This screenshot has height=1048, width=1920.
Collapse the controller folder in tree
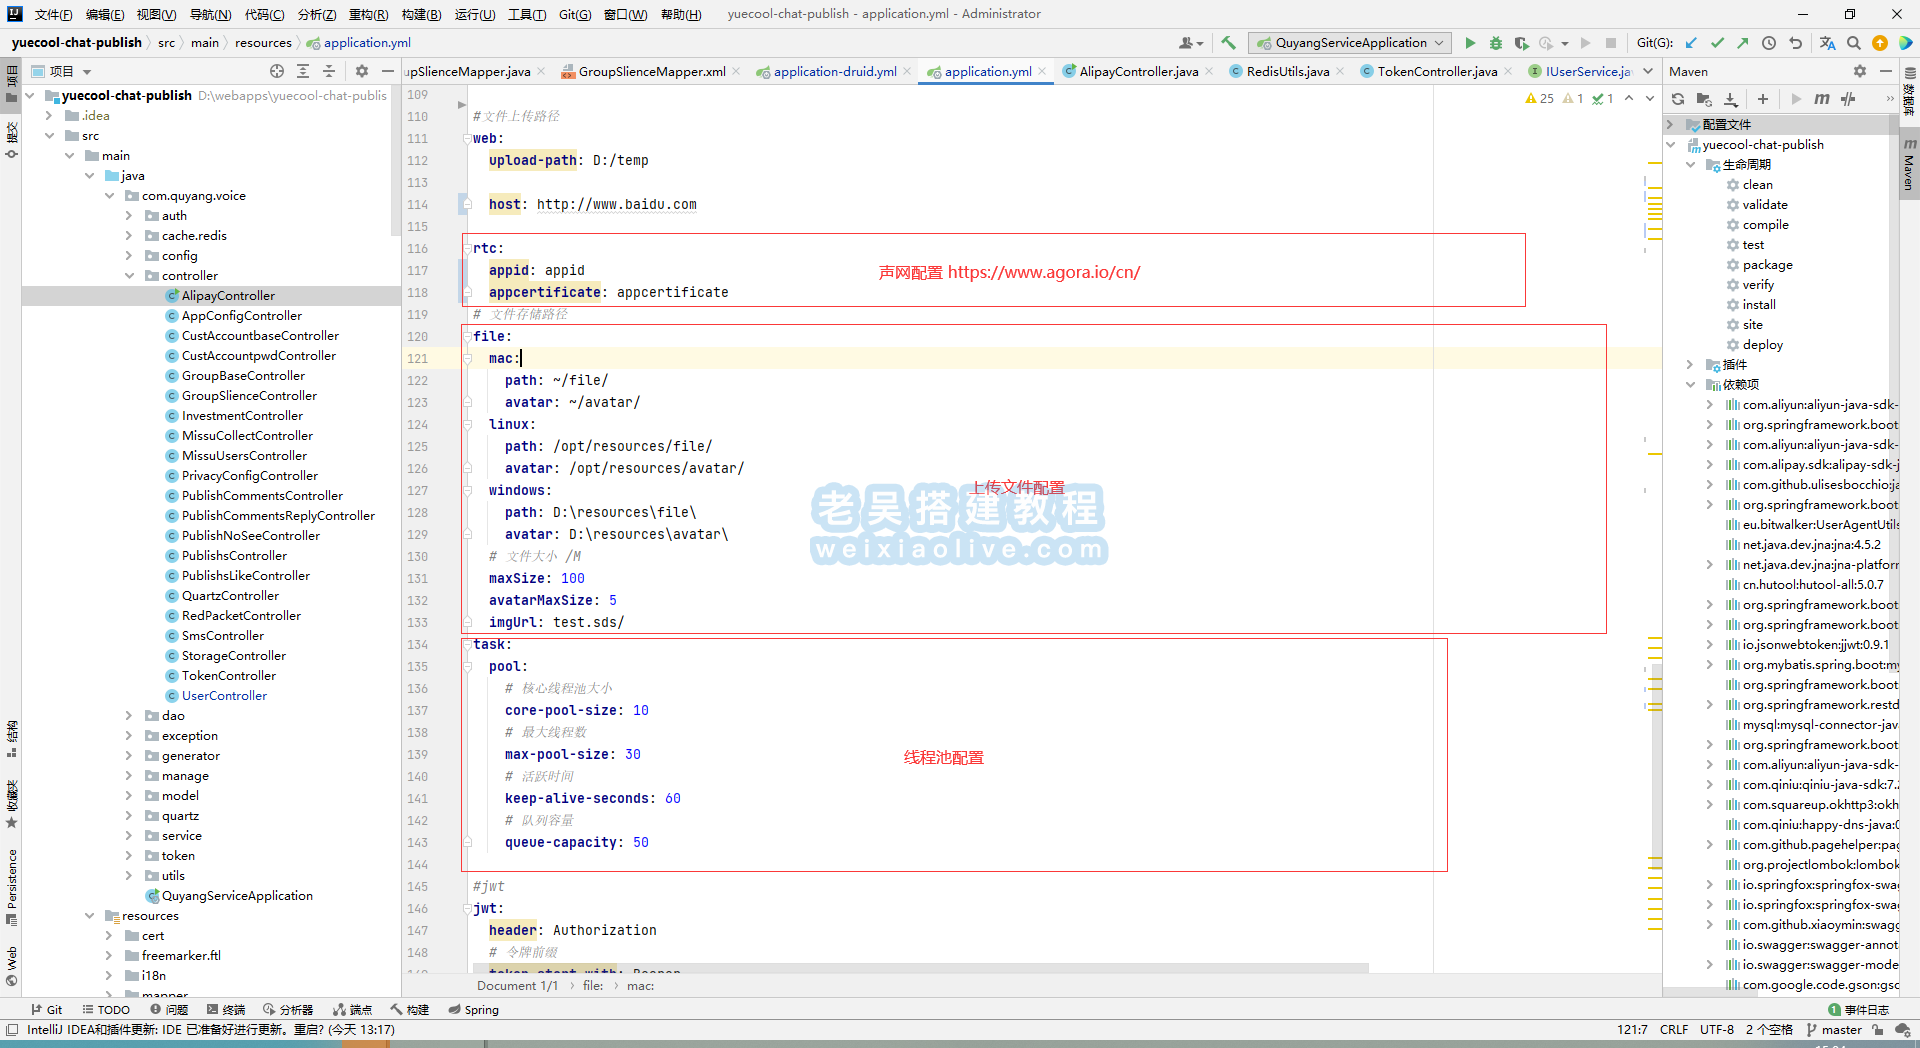click(129, 276)
